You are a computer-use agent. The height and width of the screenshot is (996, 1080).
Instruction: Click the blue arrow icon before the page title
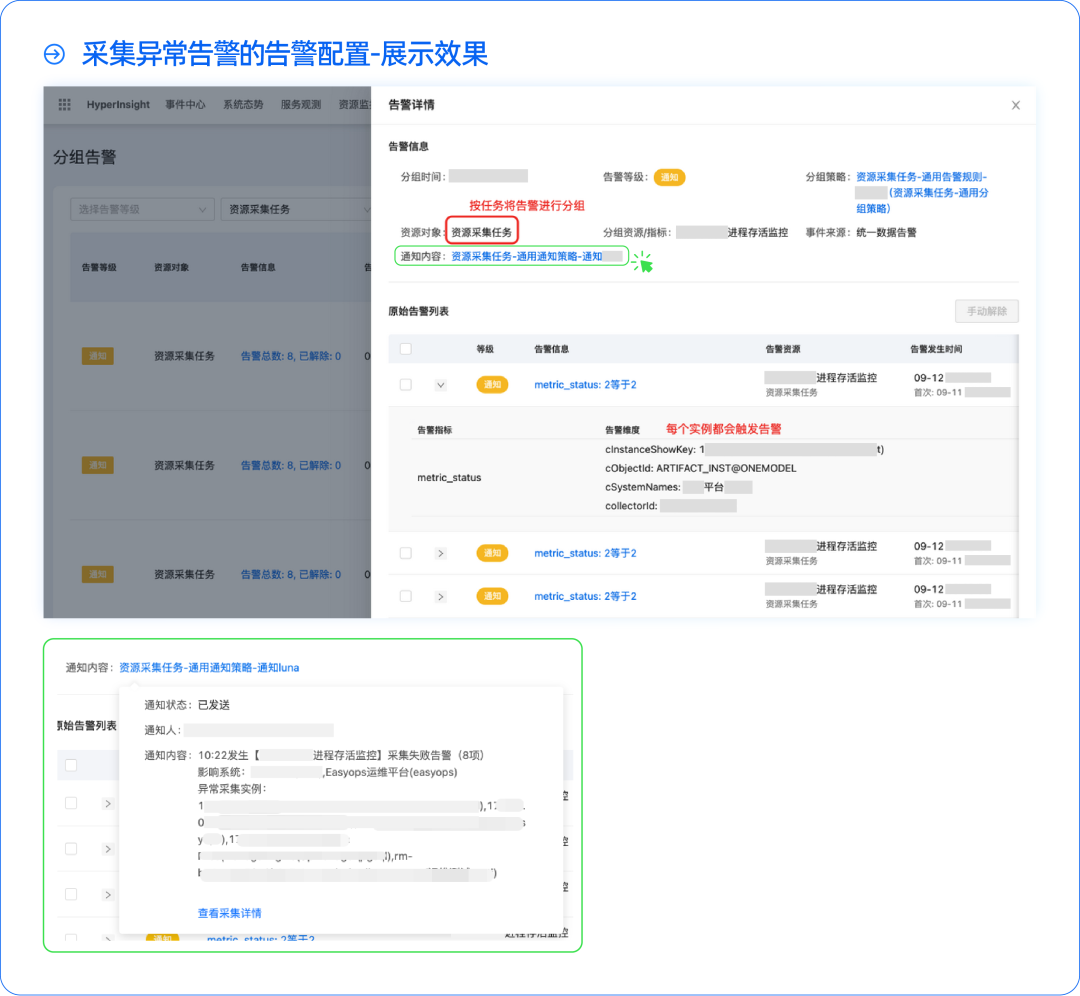51,54
